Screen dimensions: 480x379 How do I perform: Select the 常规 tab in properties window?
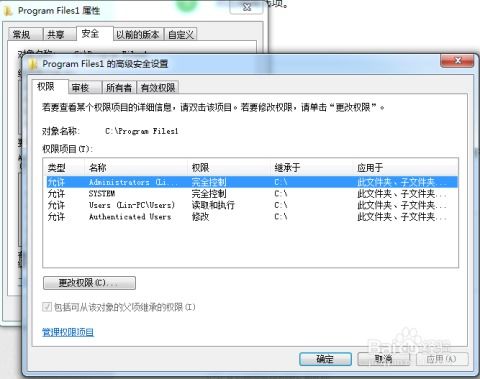pyautogui.click(x=24, y=34)
